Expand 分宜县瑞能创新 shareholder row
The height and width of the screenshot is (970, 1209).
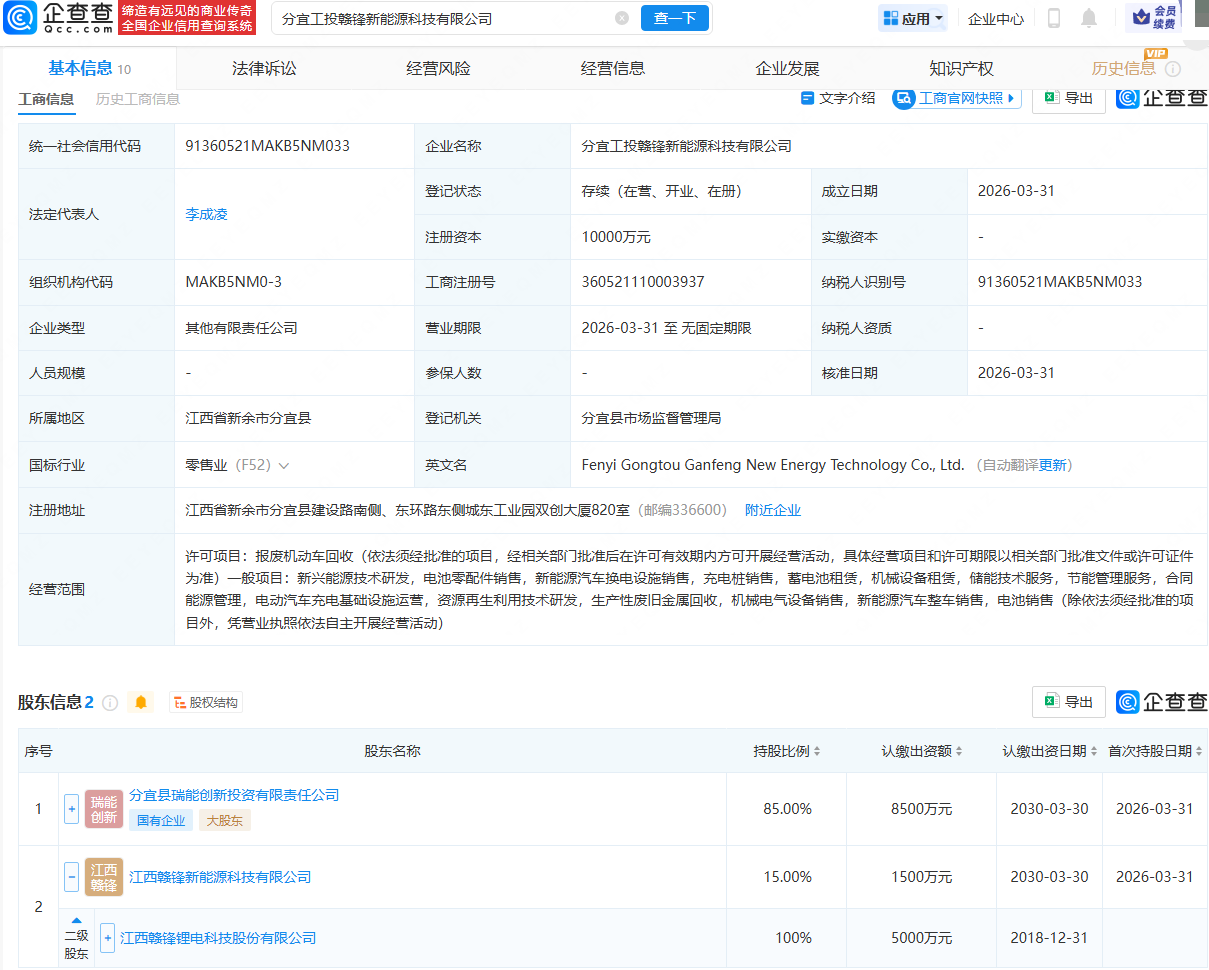point(71,808)
